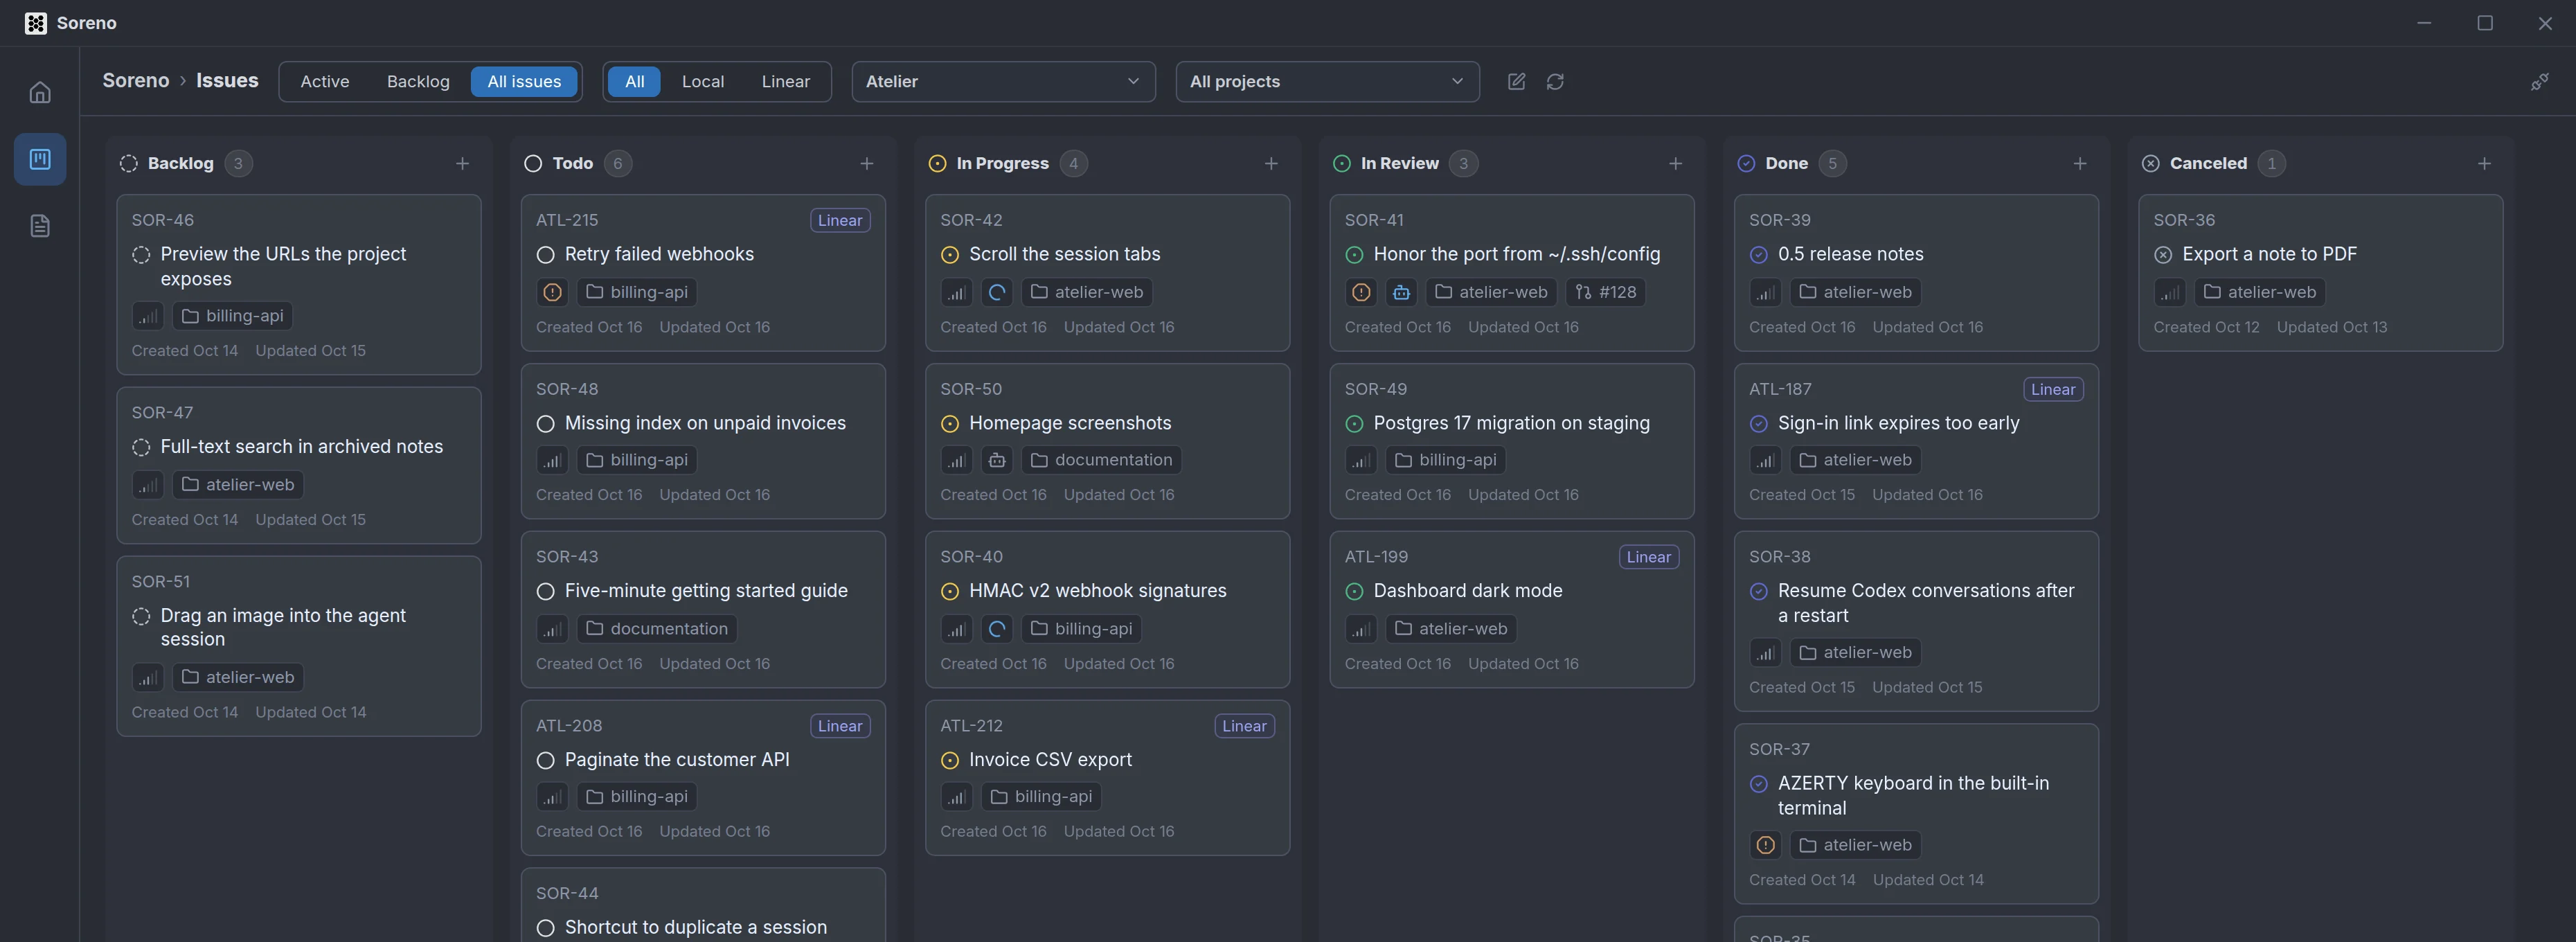Click the running session spinner on SOR-42

click(x=997, y=292)
